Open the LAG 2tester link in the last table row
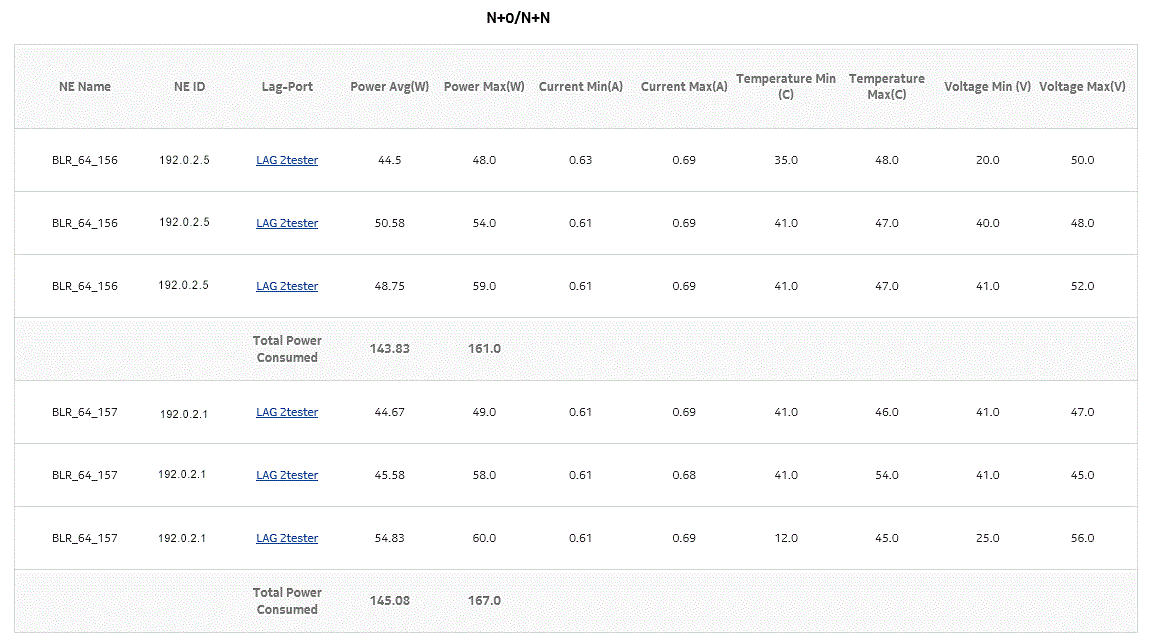Image resolution: width=1149 pixels, height=644 pixels. point(287,538)
